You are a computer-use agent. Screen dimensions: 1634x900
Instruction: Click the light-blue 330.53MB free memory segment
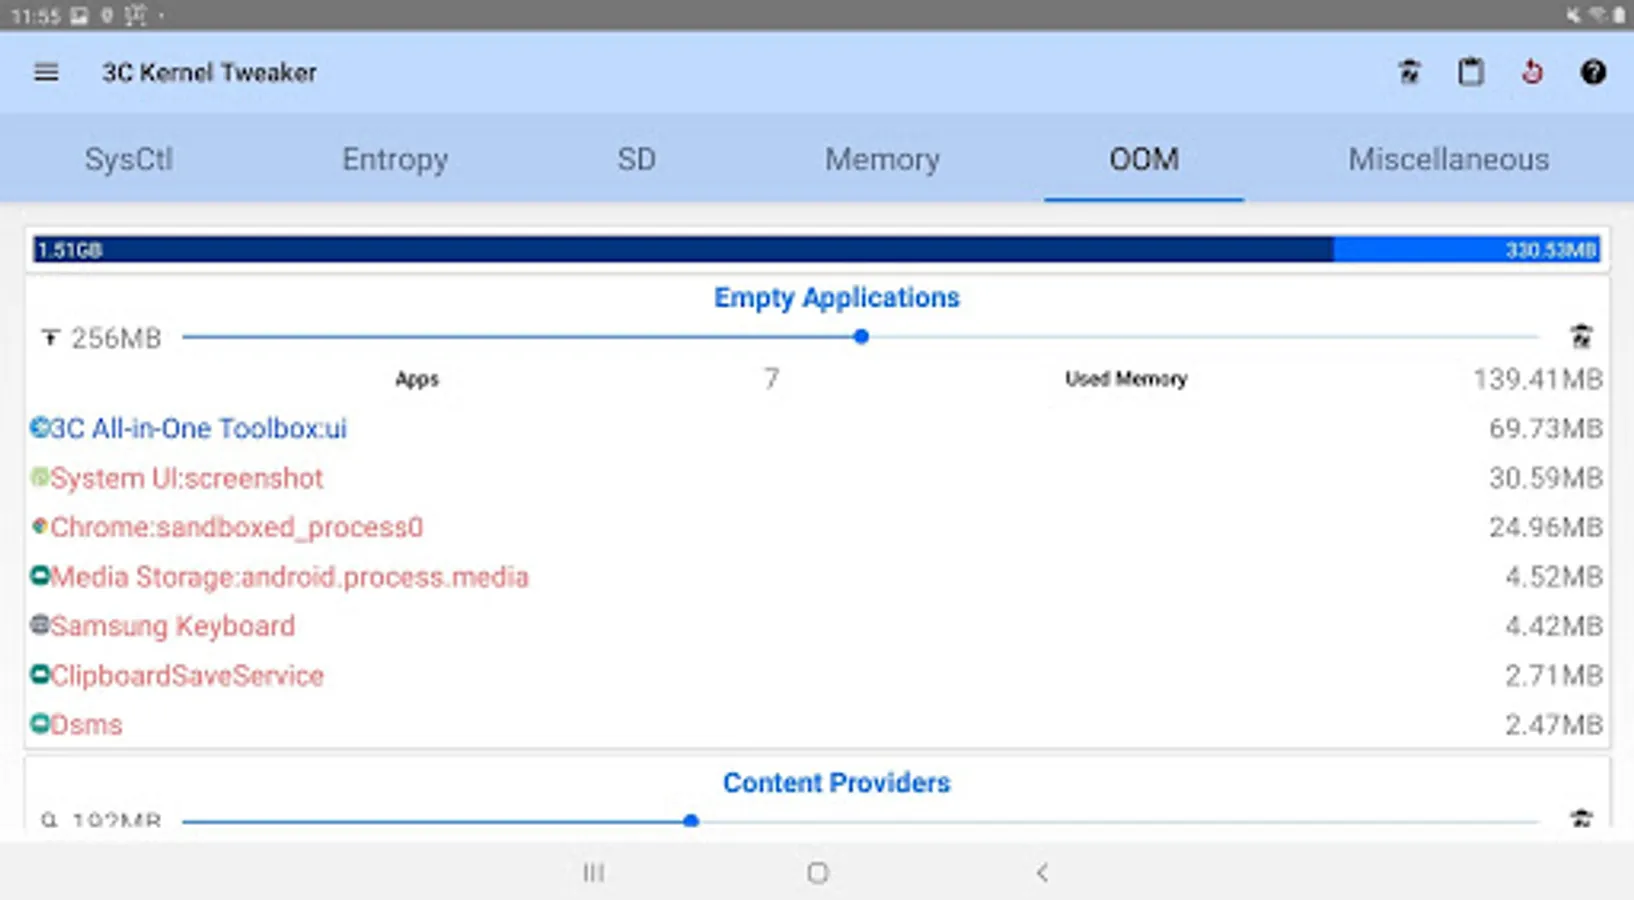tap(1467, 250)
